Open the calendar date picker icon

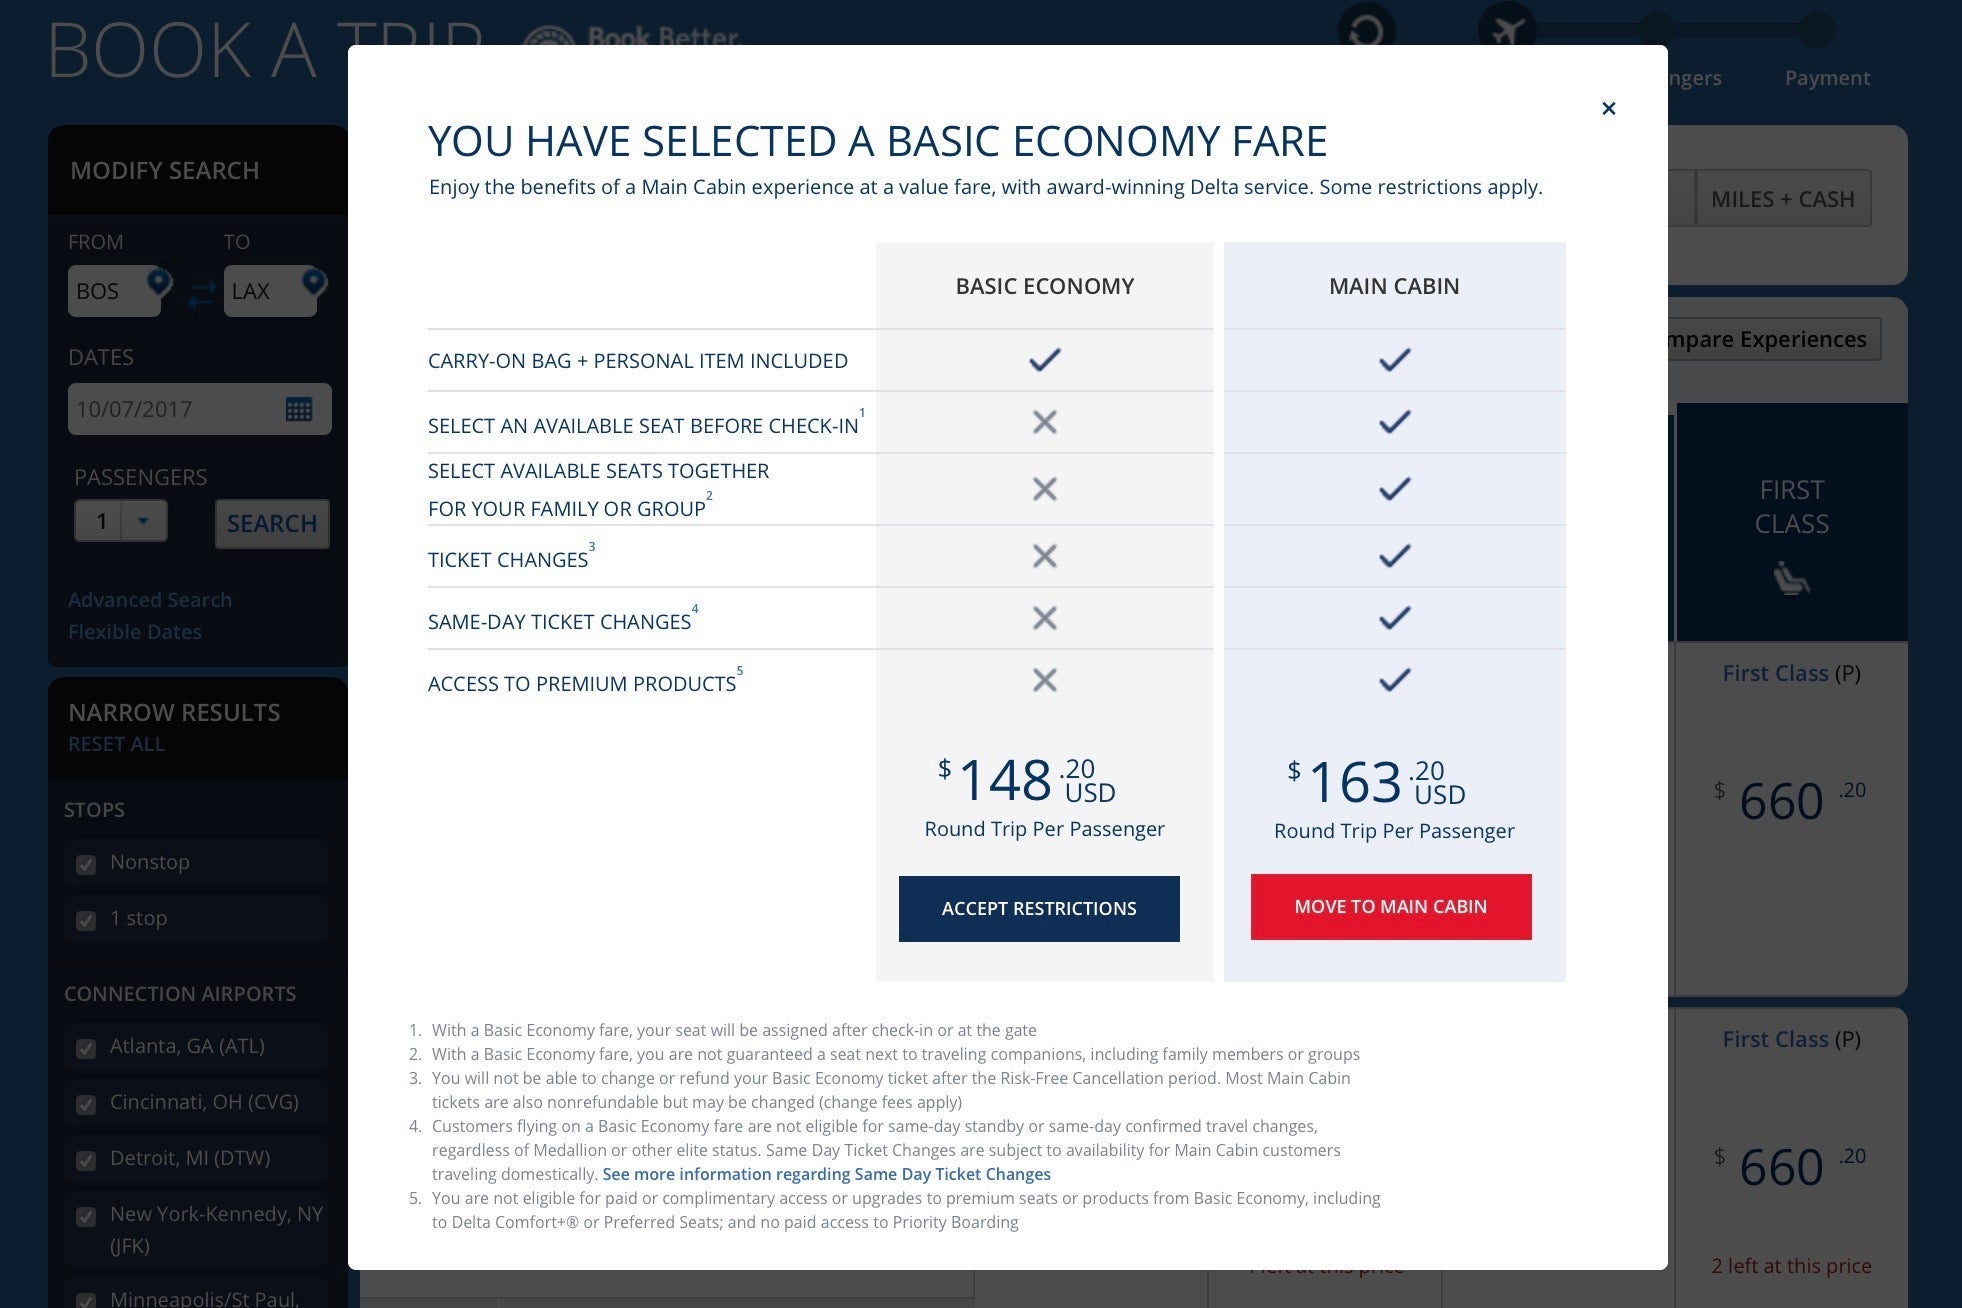tap(299, 409)
